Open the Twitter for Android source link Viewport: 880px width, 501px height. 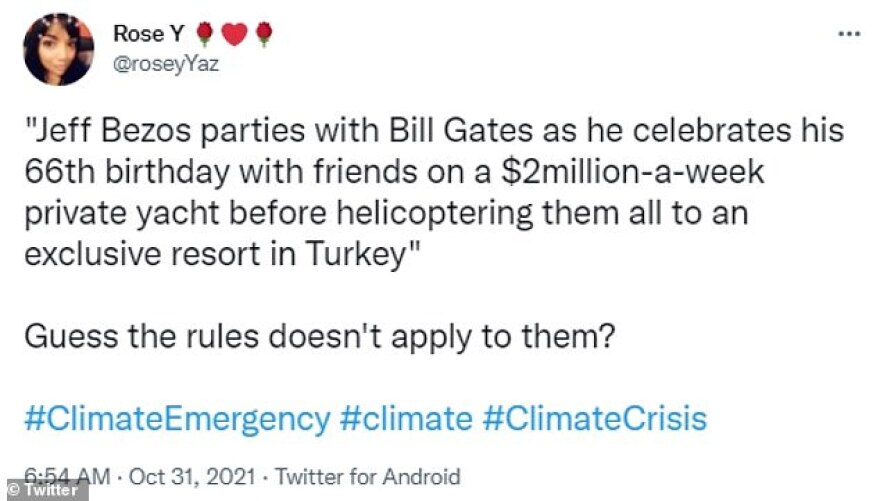pyautogui.click(x=367, y=476)
